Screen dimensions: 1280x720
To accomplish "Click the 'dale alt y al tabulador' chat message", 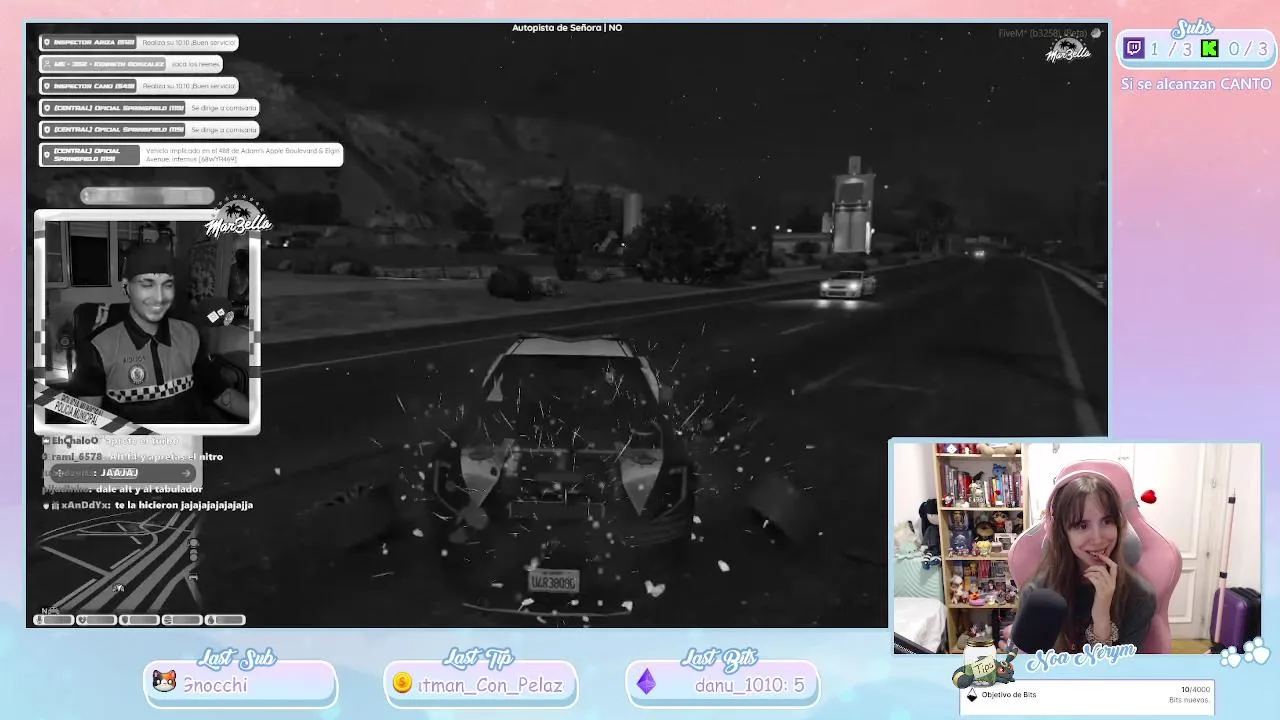I will tap(124, 489).
